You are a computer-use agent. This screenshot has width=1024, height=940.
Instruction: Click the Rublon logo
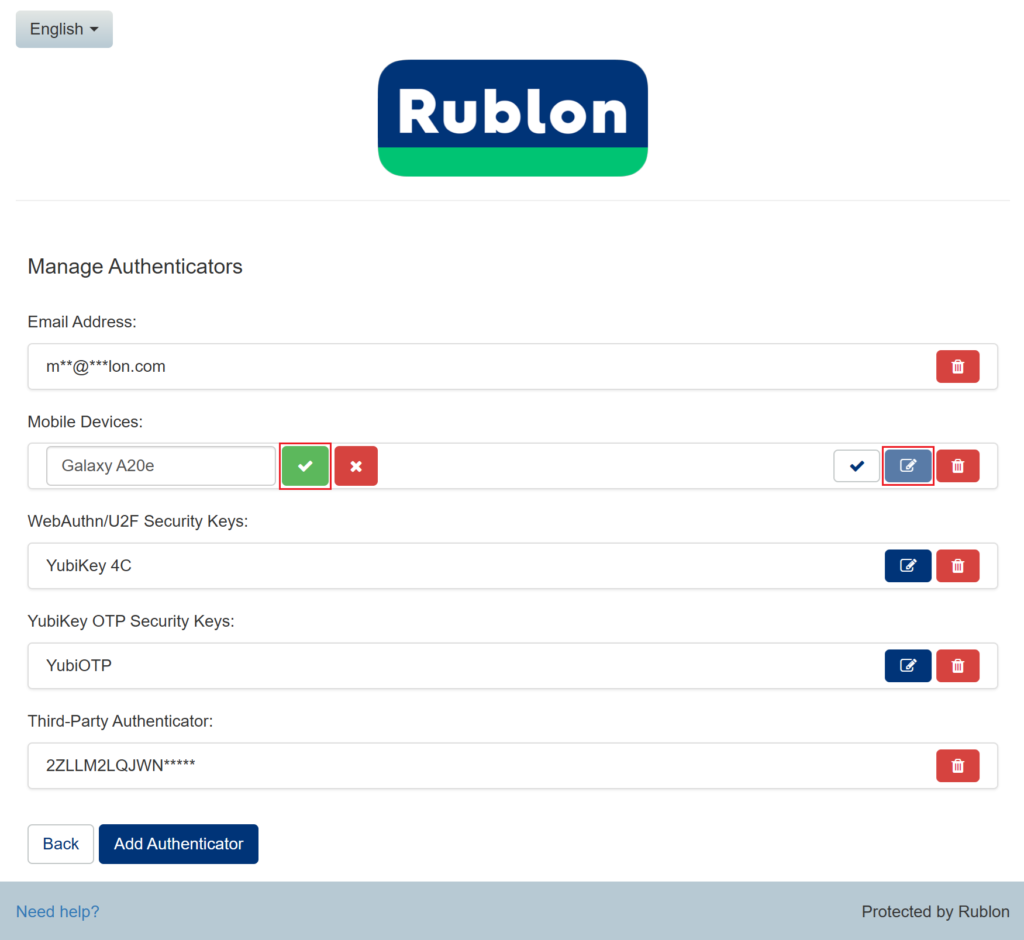pos(512,118)
